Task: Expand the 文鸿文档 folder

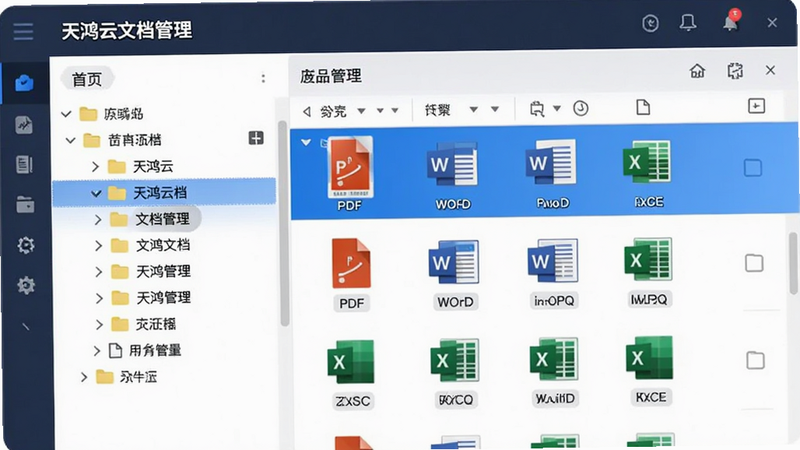Action: coord(98,246)
